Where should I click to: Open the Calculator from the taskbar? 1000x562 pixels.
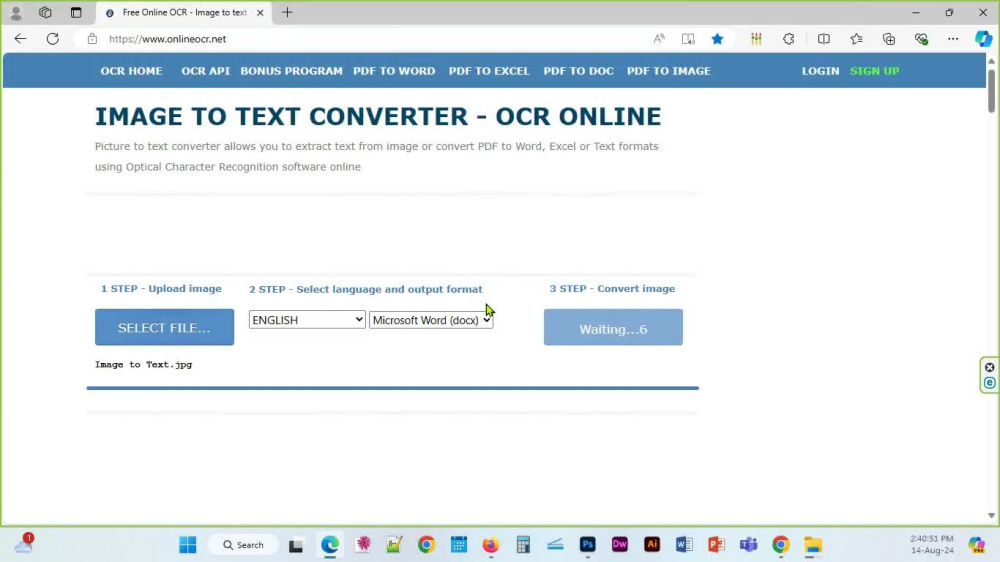click(x=523, y=545)
